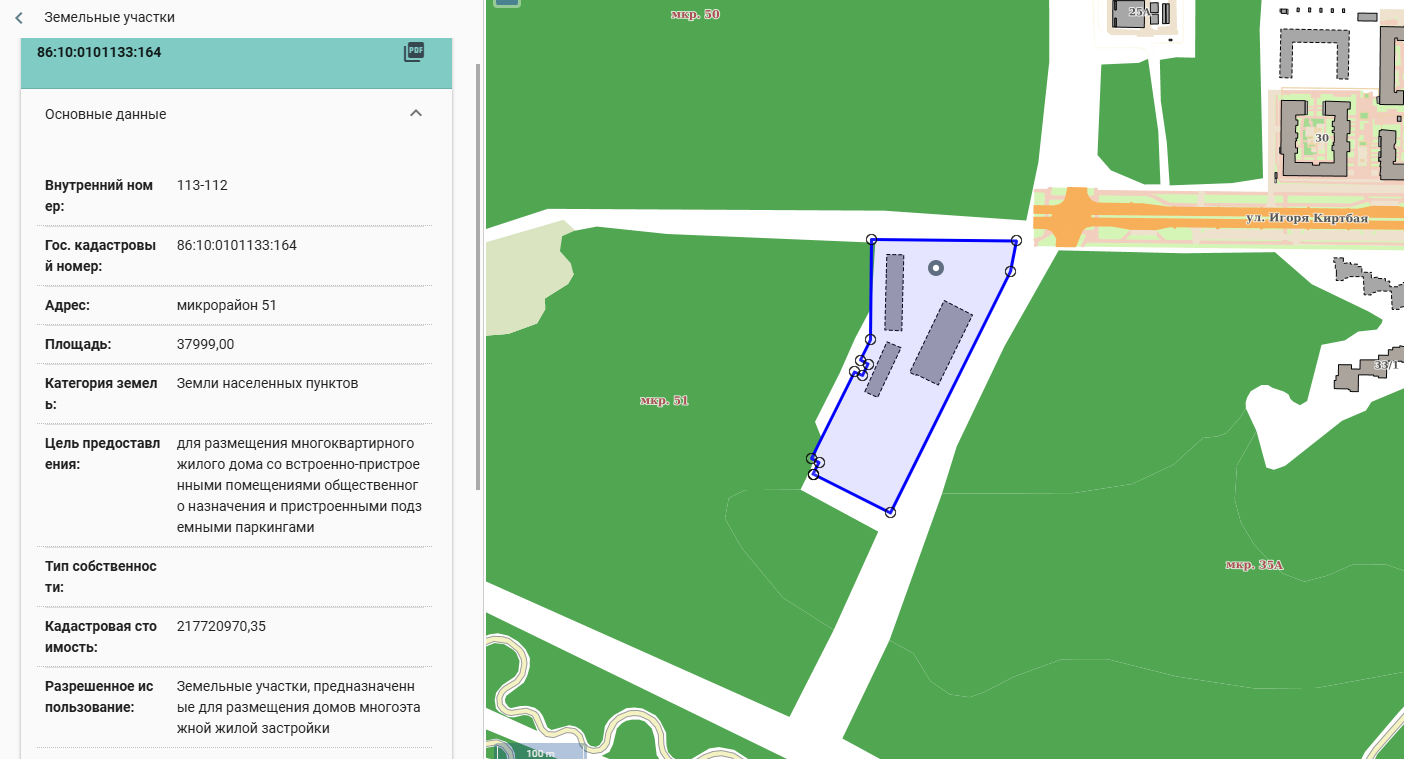Select the parcel's southernmost vertex
This screenshot has height=759, width=1404.
tap(890, 512)
